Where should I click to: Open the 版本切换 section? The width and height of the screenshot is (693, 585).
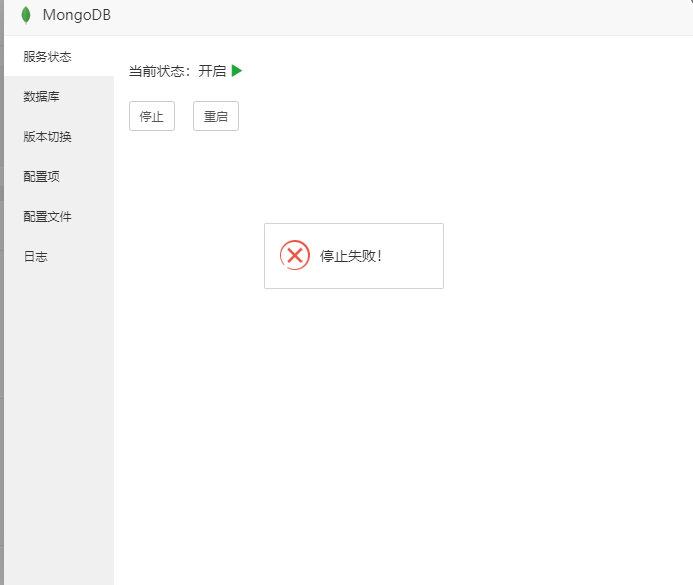(x=59, y=137)
